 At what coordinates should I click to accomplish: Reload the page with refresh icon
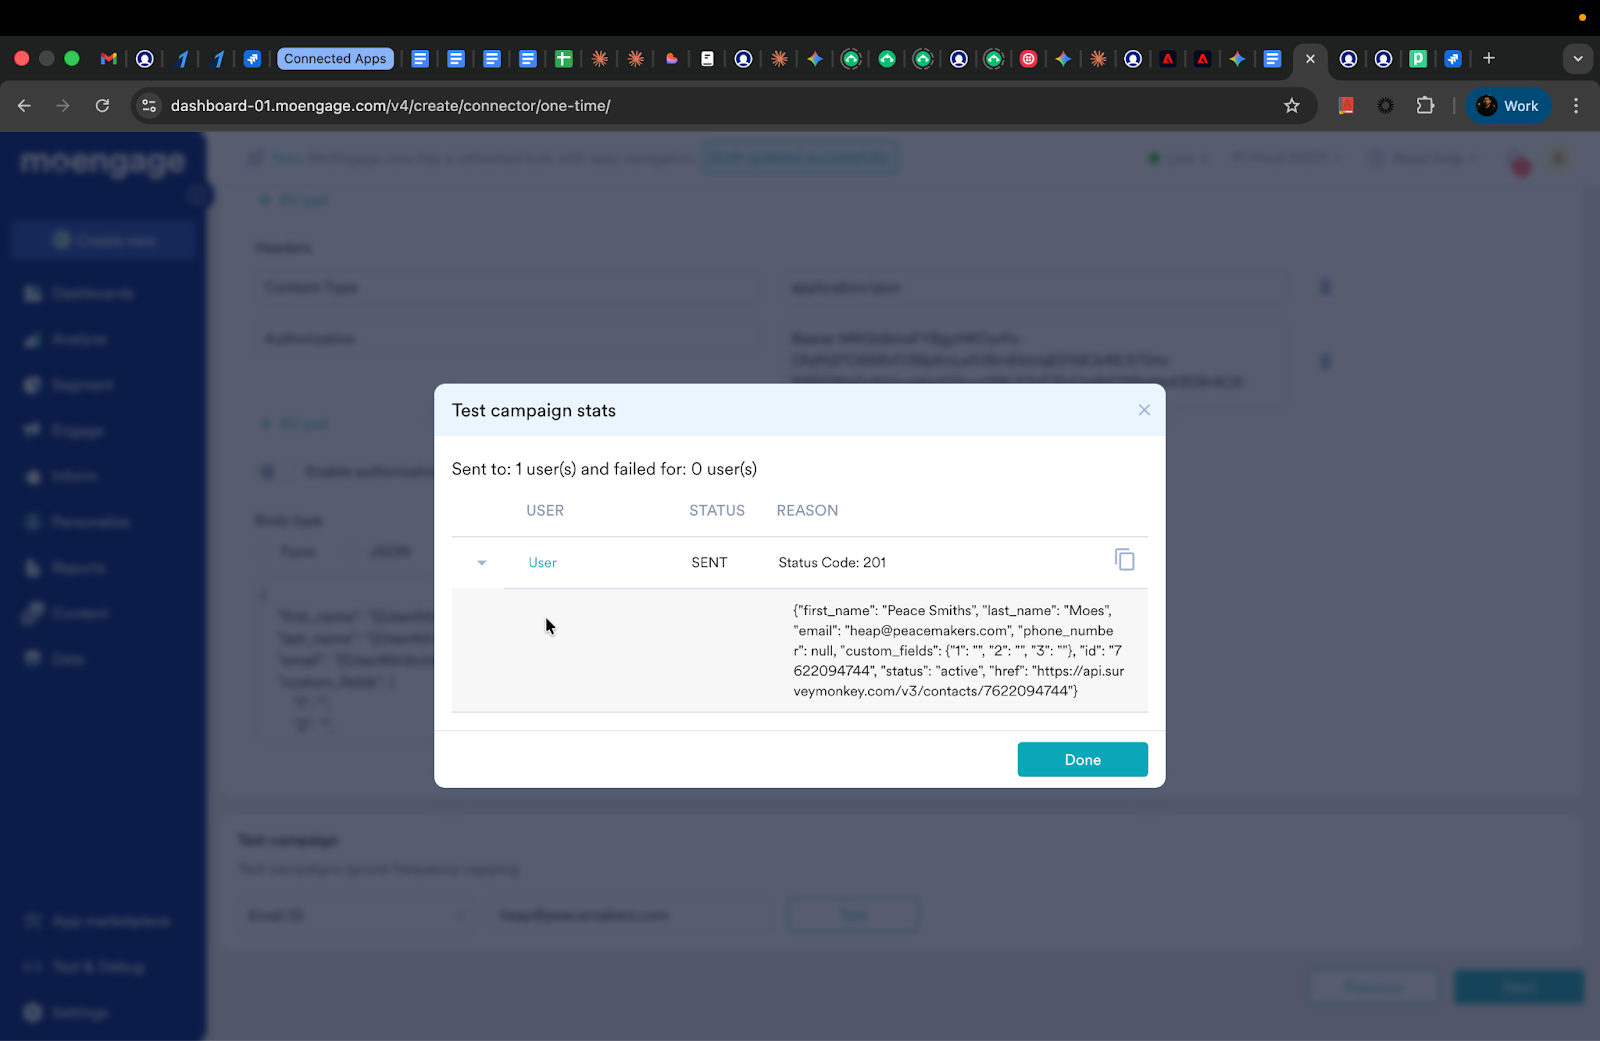click(x=102, y=106)
